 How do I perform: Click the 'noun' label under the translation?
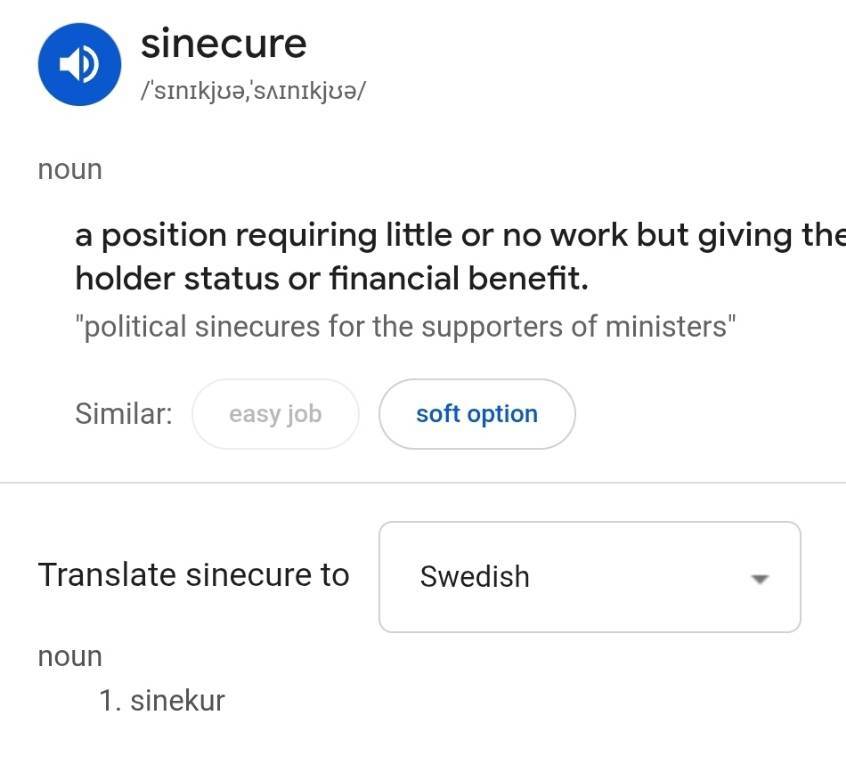[70, 657]
